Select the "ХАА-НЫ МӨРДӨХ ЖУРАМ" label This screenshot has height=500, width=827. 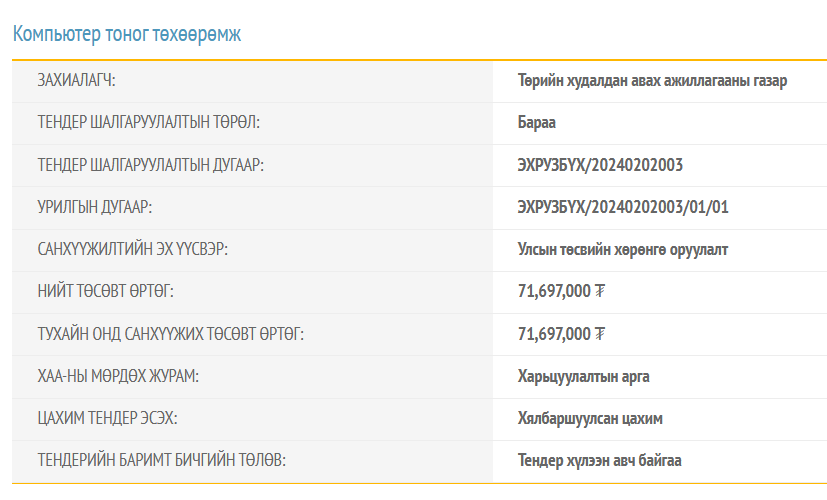(118, 376)
